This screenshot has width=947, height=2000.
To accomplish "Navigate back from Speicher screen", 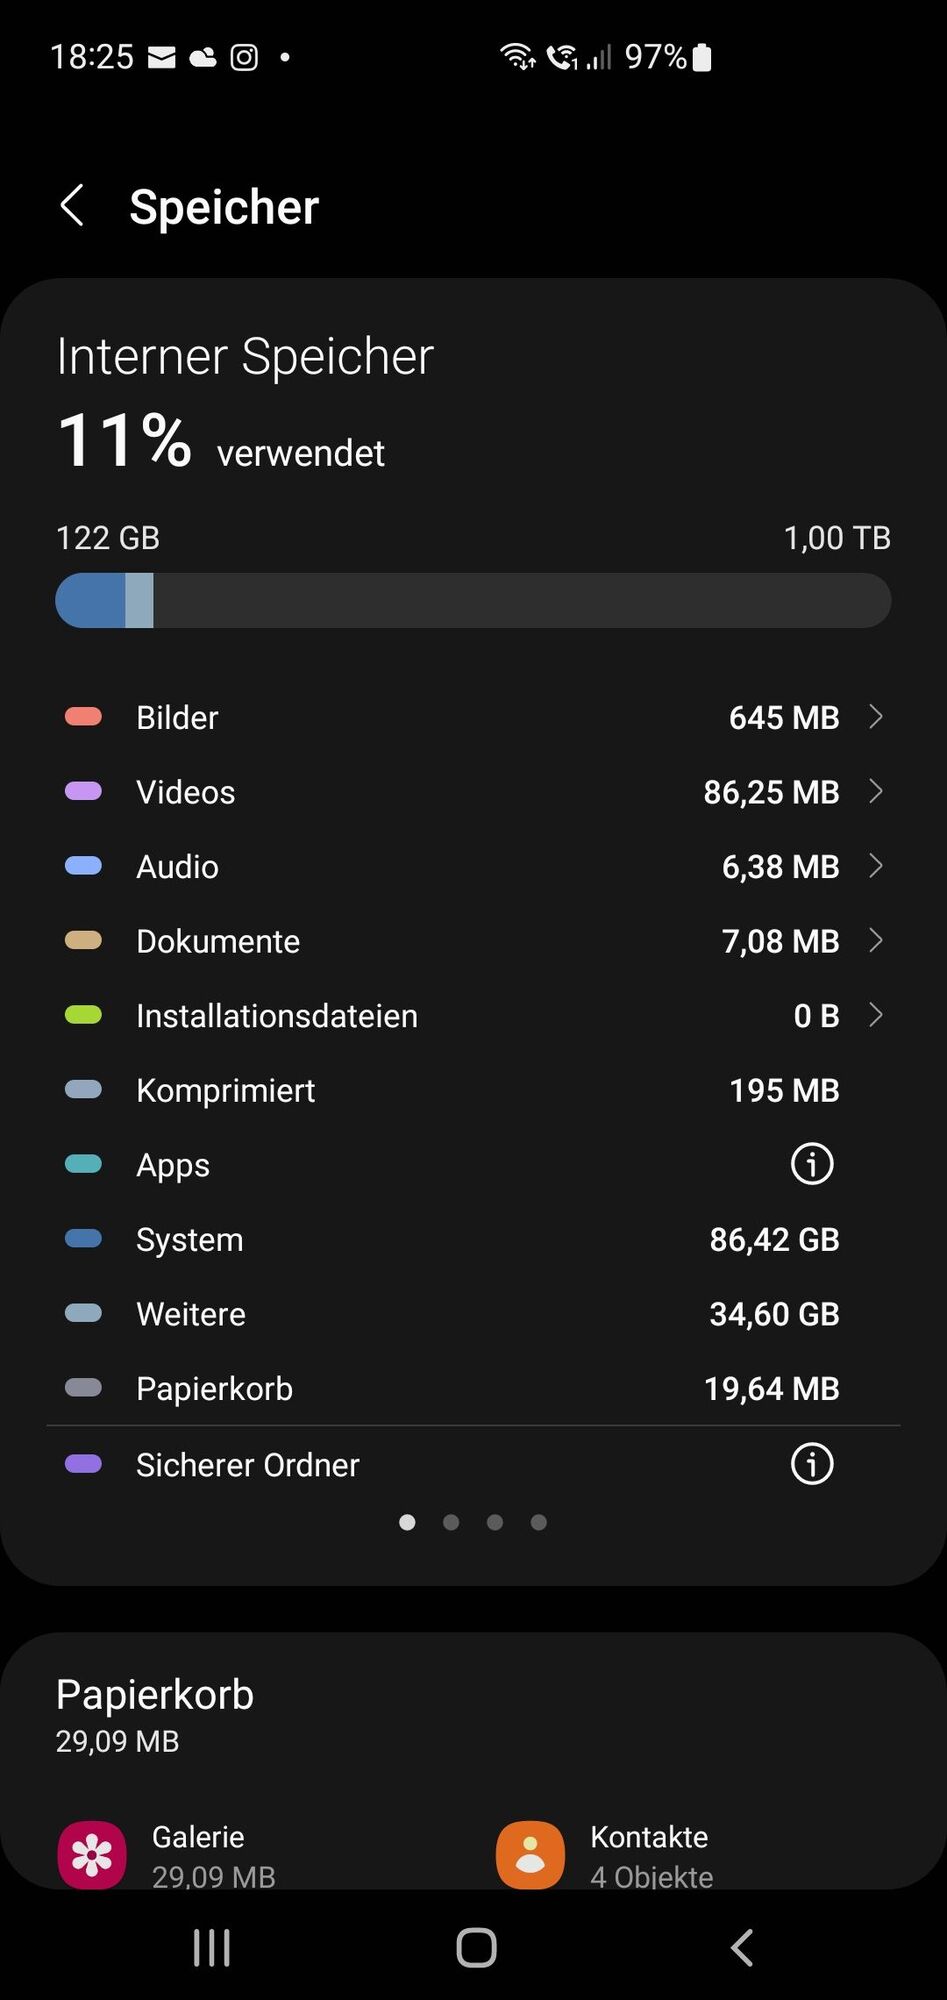I will [71, 206].
